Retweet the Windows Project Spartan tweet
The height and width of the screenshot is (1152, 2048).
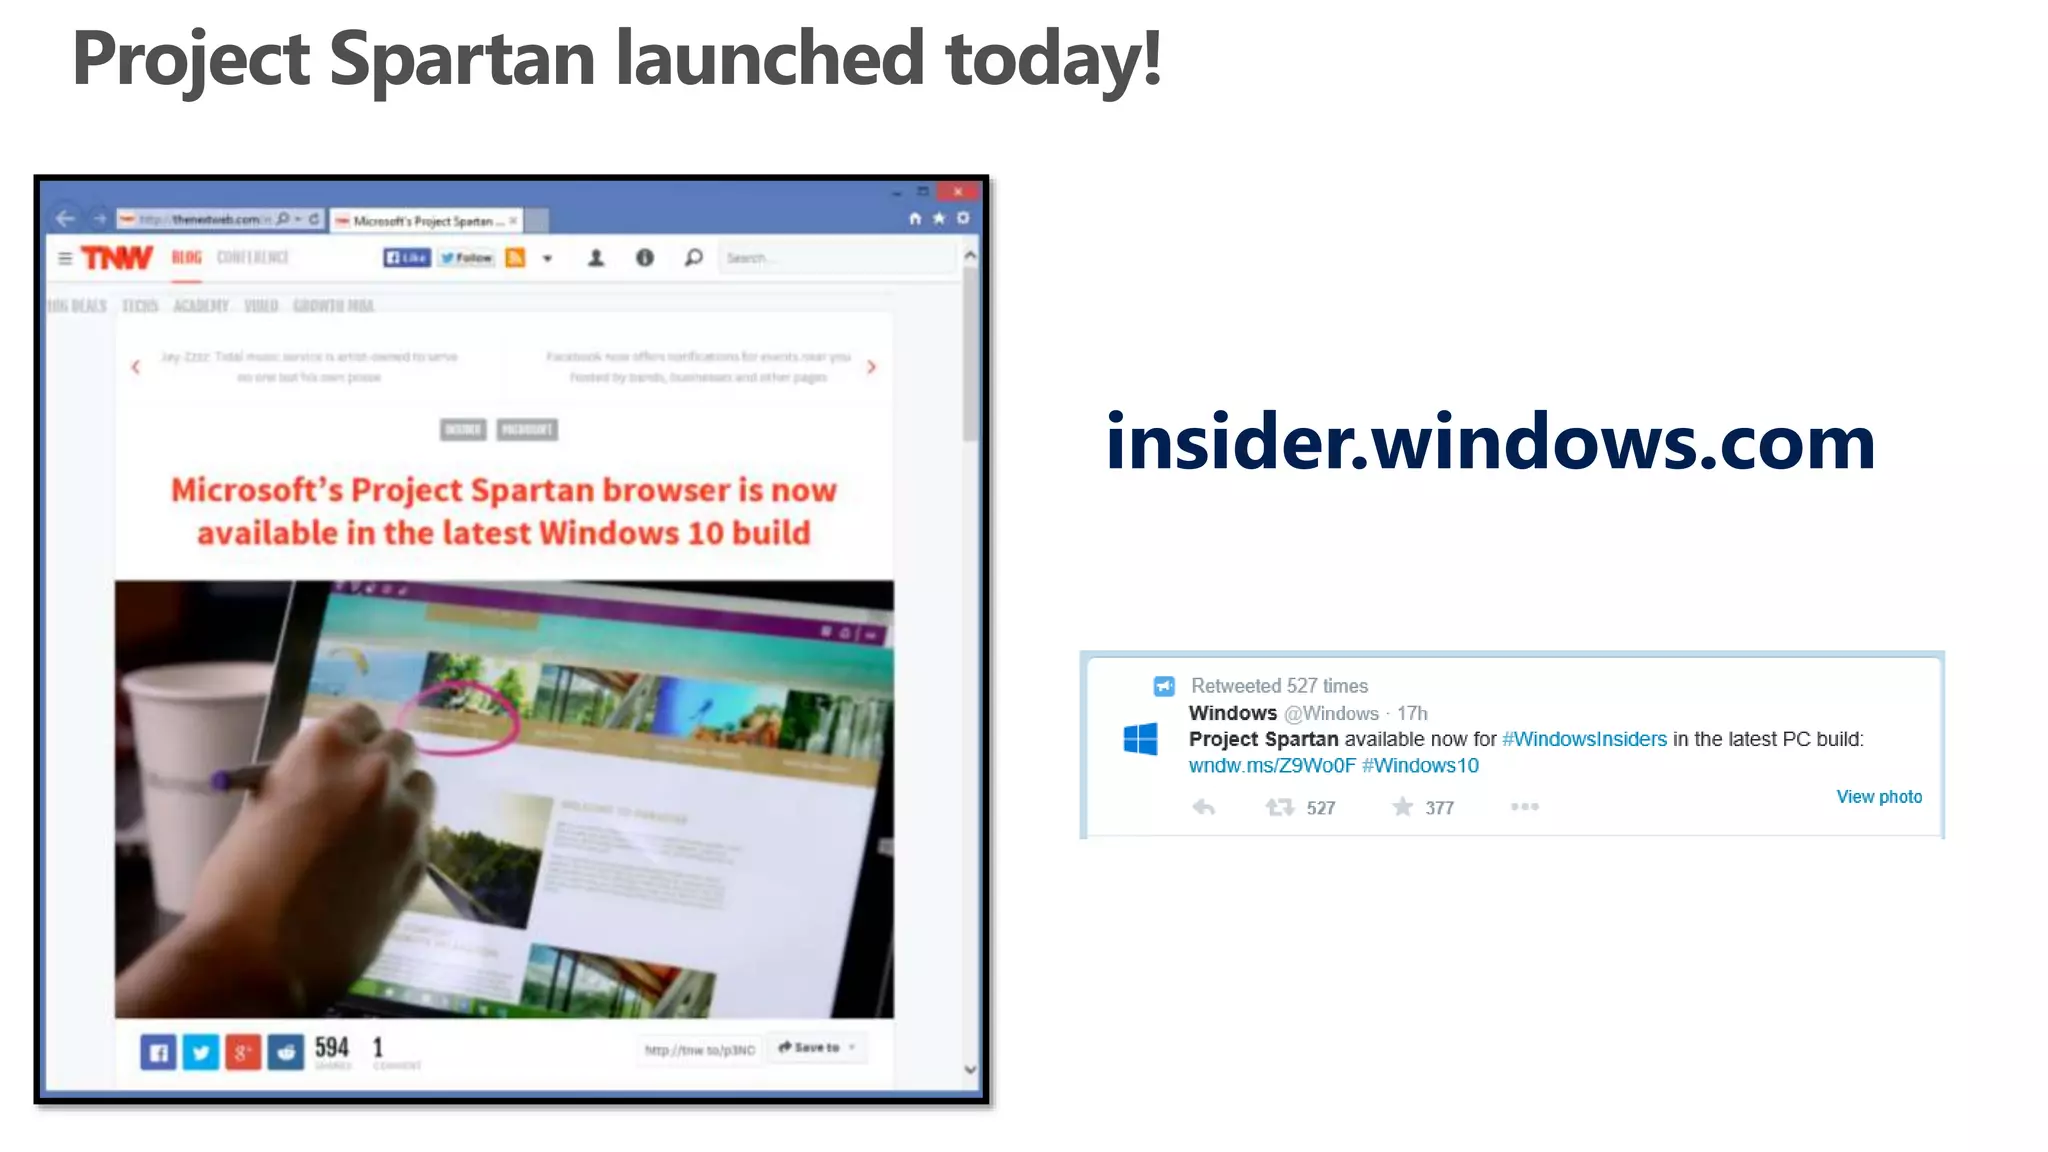coord(1280,807)
